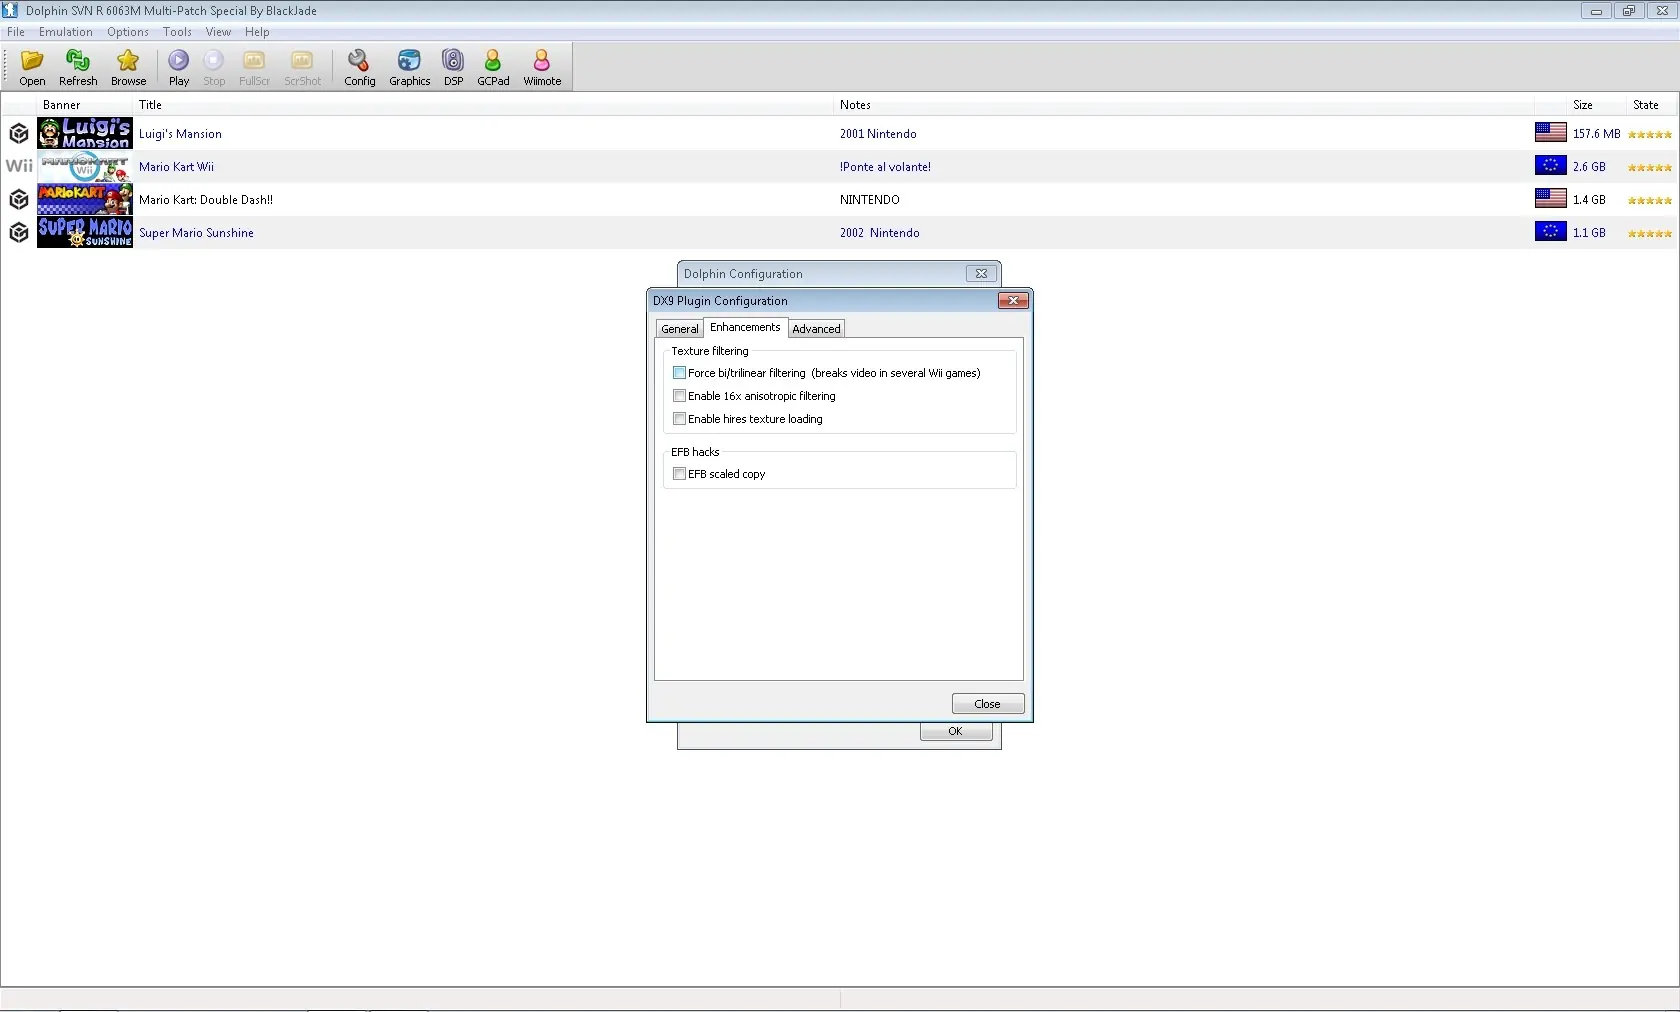Click USA flag on Double Dash row

pyautogui.click(x=1551, y=198)
